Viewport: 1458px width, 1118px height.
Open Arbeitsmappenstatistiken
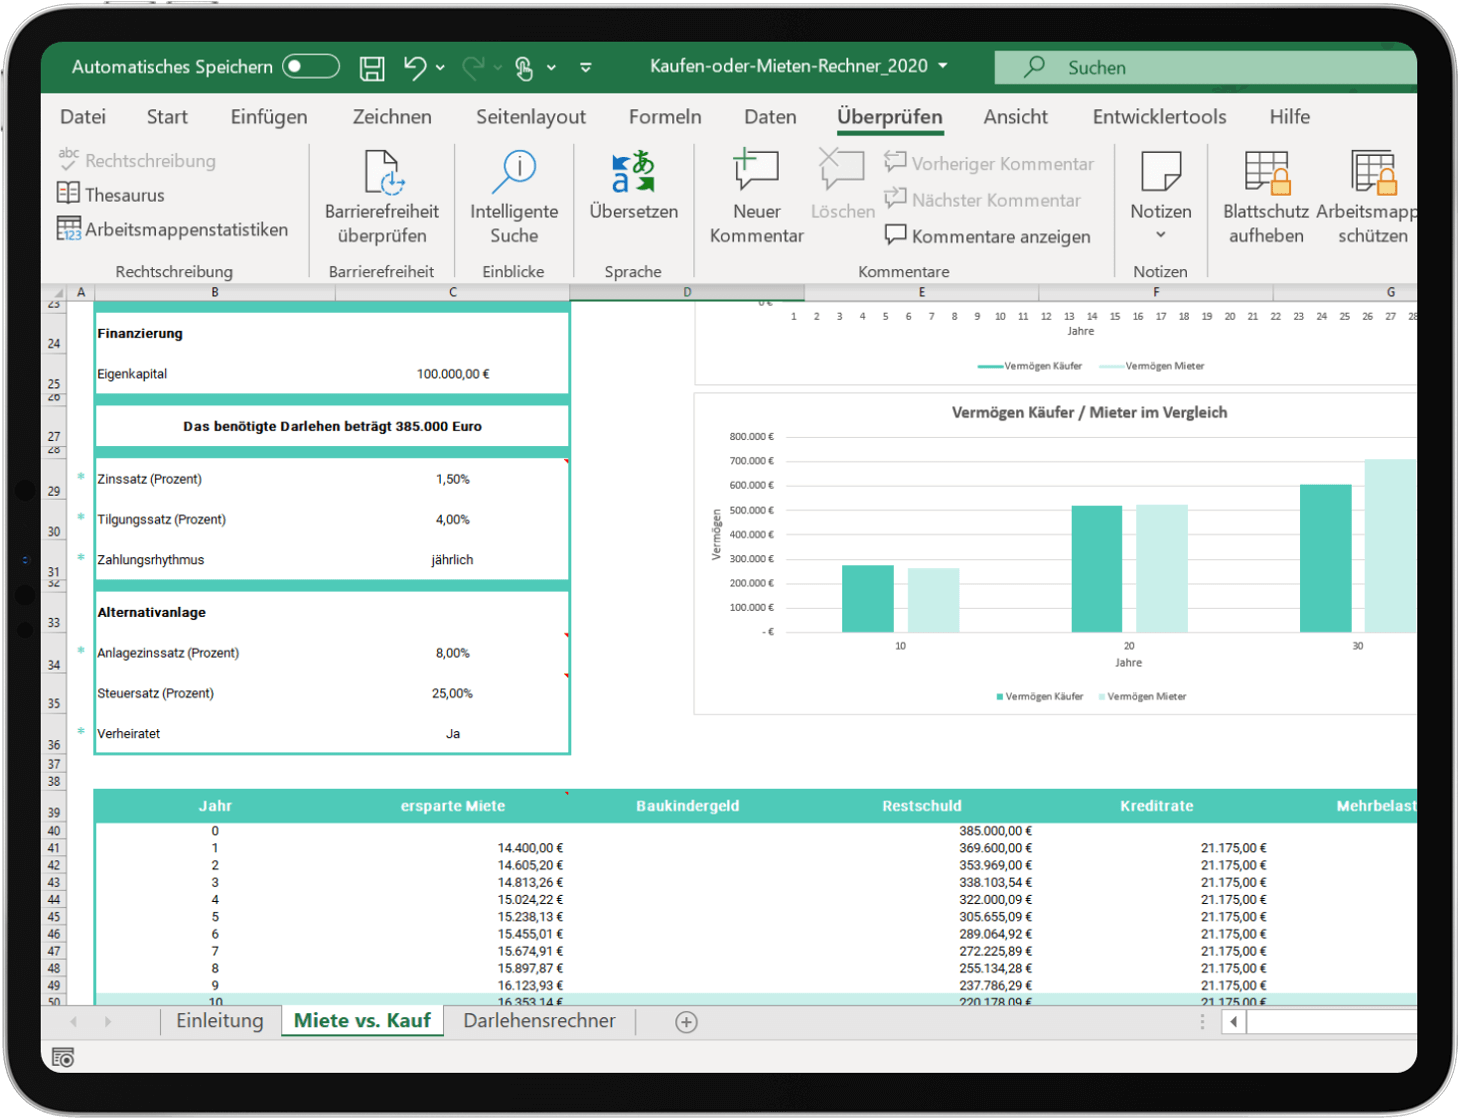pos(172,229)
